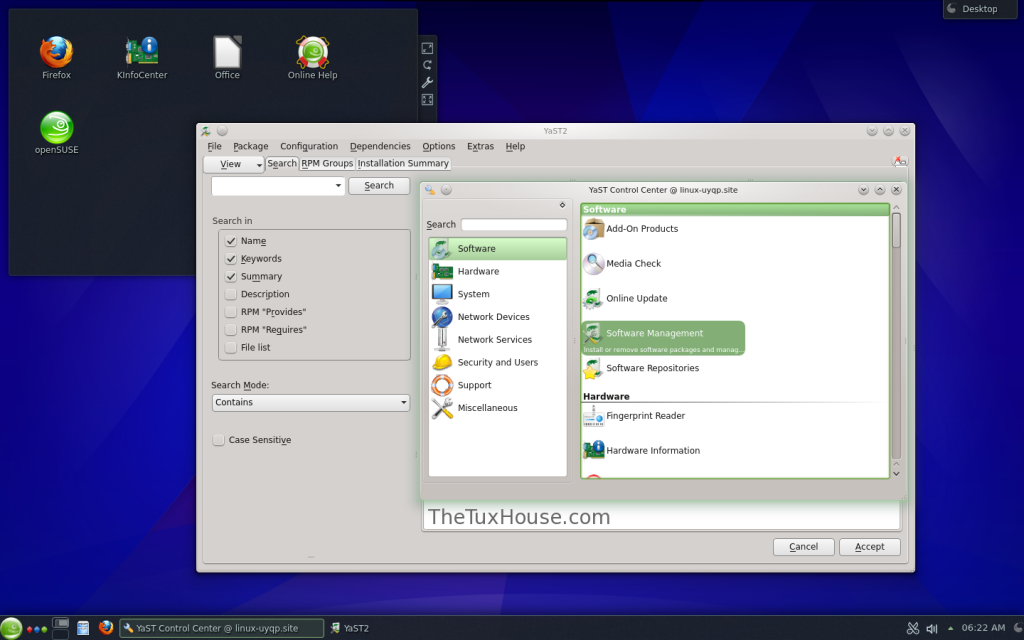
Task: Switch to the Installation Summary tab
Action: (403, 164)
